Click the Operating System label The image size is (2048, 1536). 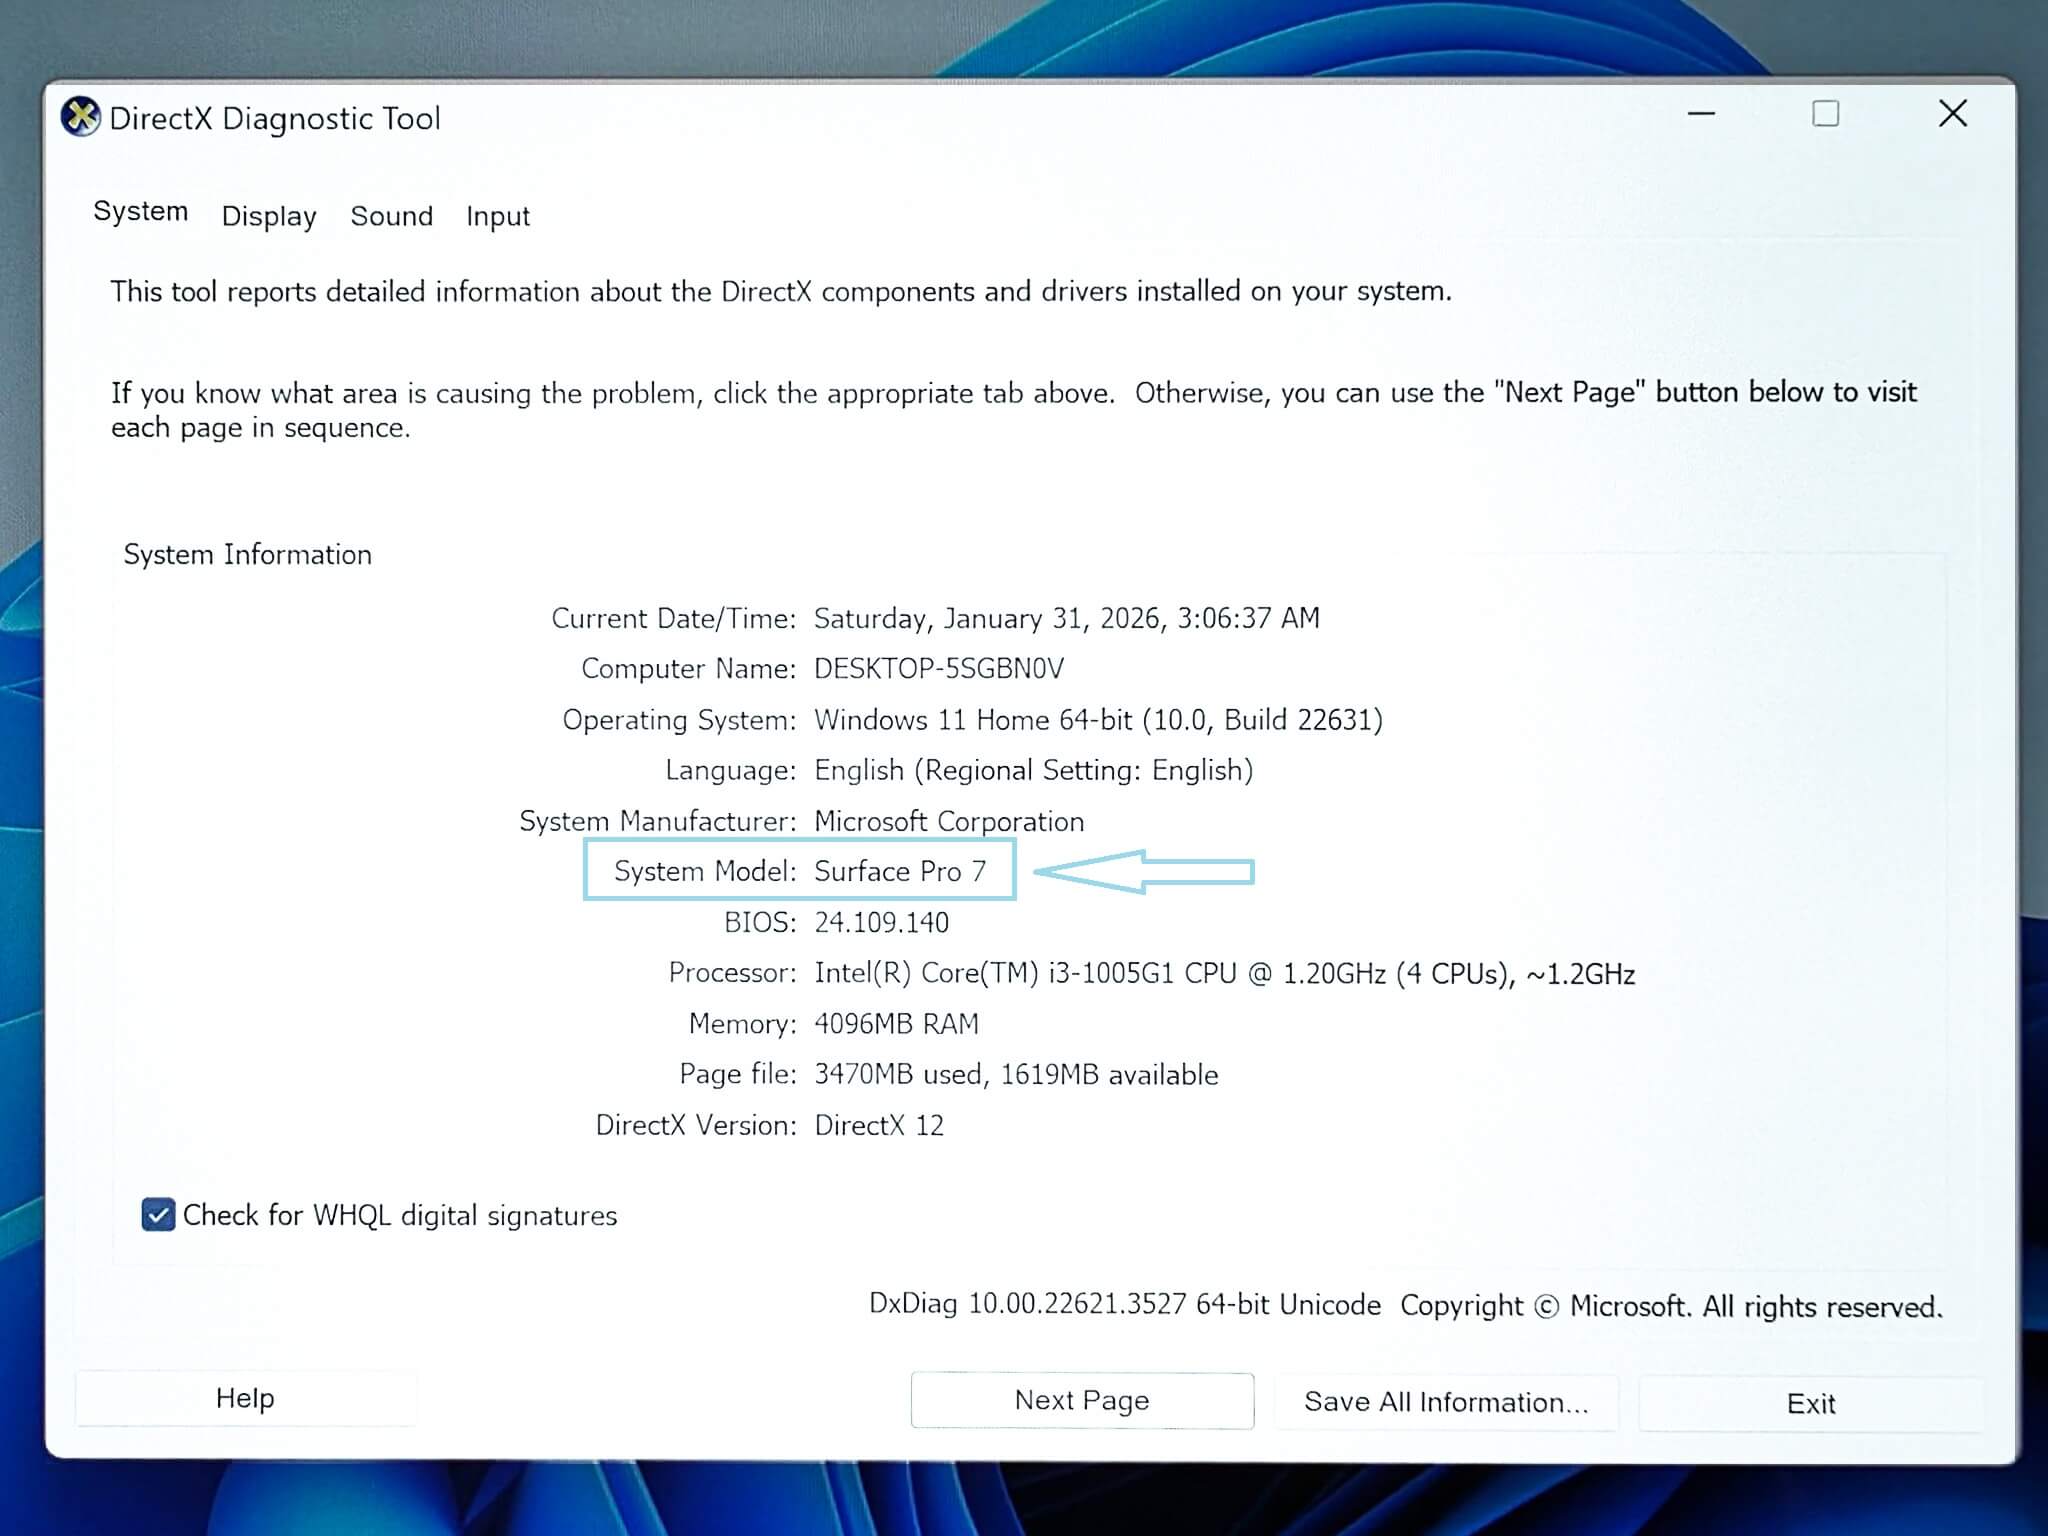click(680, 720)
